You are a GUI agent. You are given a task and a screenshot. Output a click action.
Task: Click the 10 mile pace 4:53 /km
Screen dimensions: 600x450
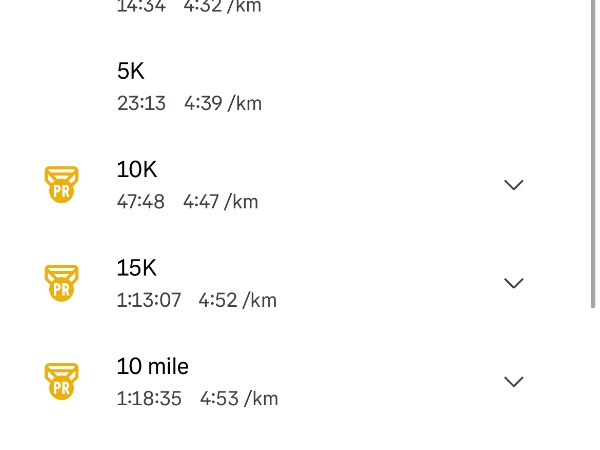pyautogui.click(x=238, y=398)
